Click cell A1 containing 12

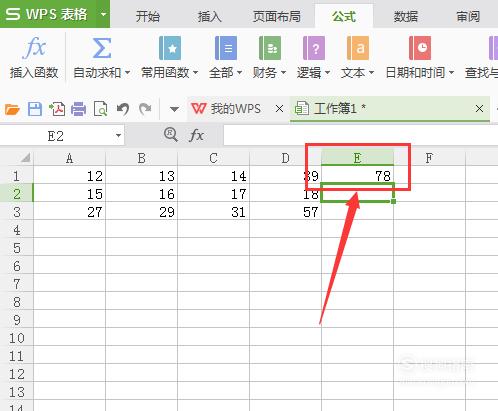(69, 175)
